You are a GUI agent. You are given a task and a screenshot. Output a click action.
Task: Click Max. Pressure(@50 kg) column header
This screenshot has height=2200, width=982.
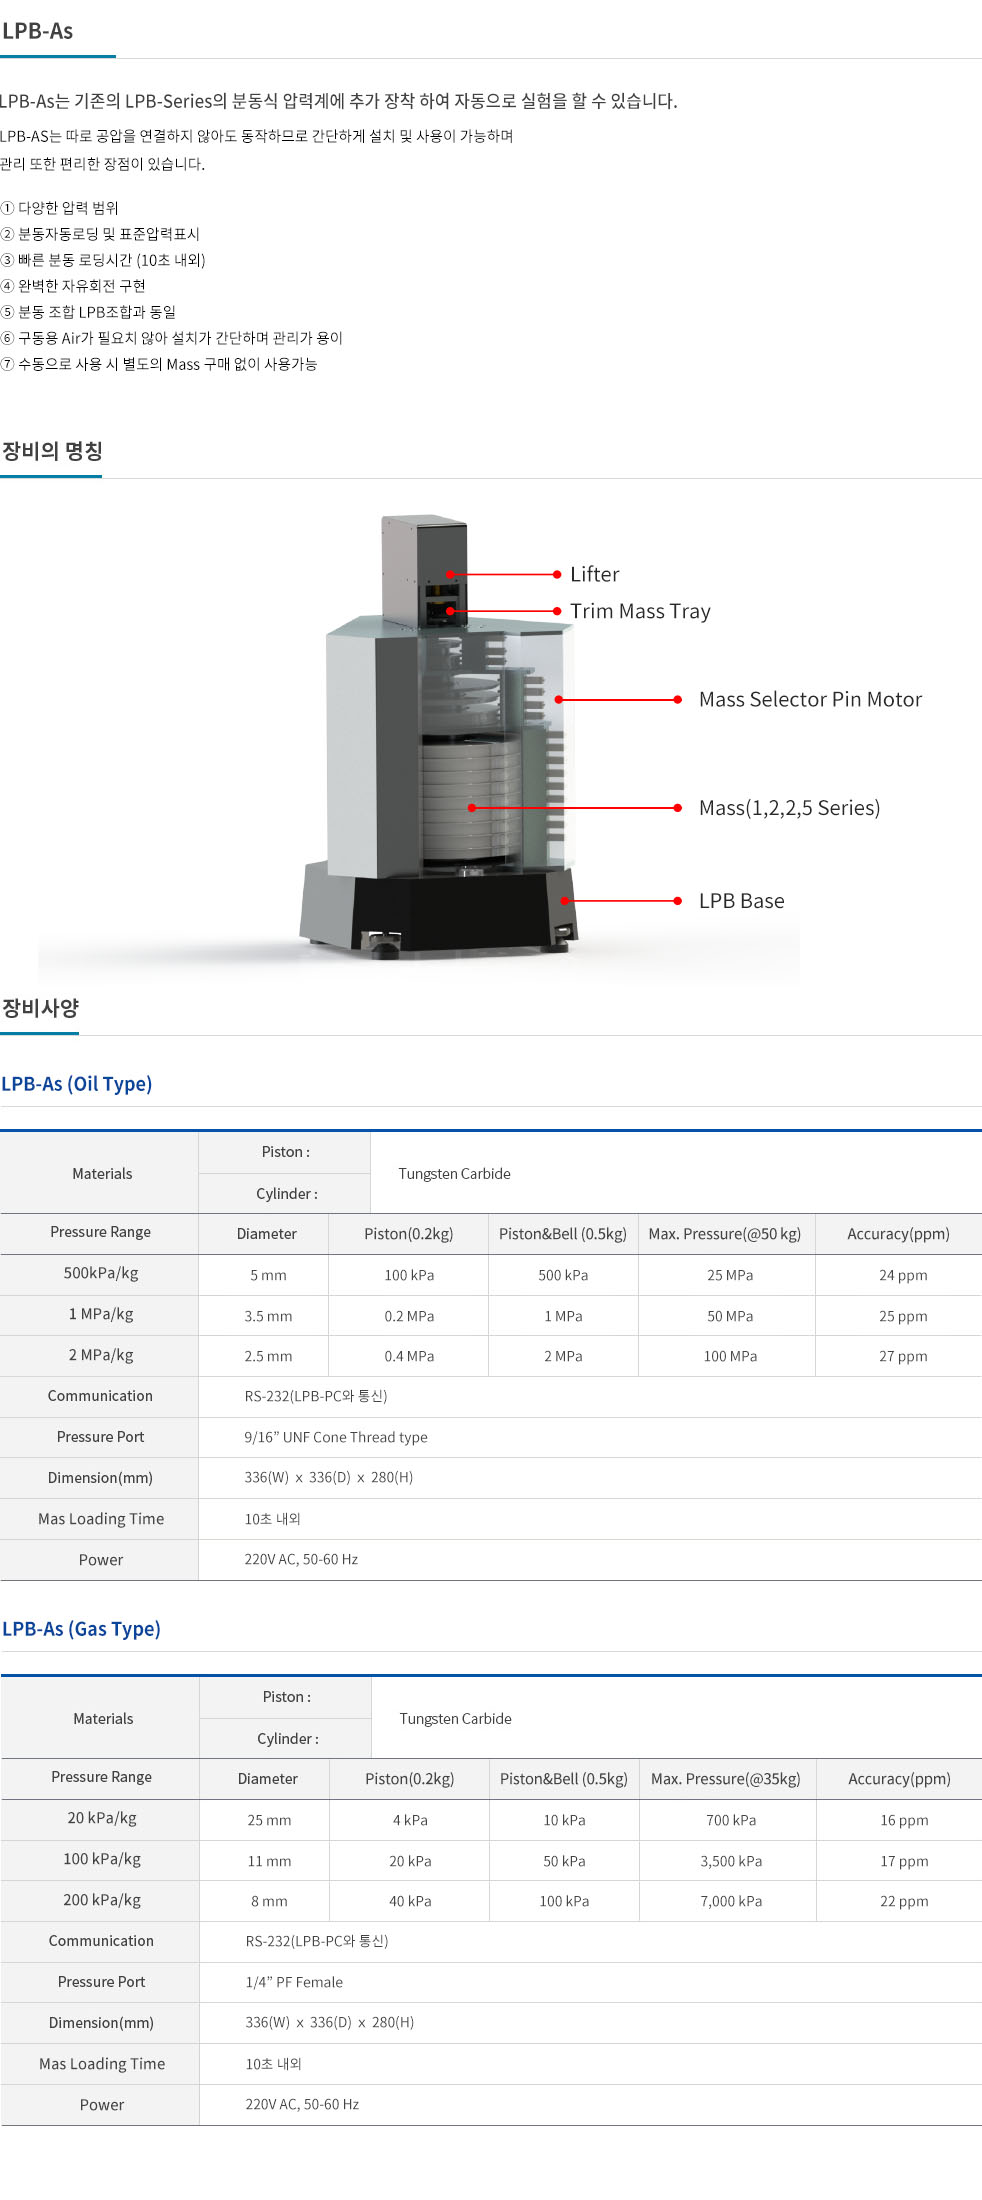click(725, 1234)
